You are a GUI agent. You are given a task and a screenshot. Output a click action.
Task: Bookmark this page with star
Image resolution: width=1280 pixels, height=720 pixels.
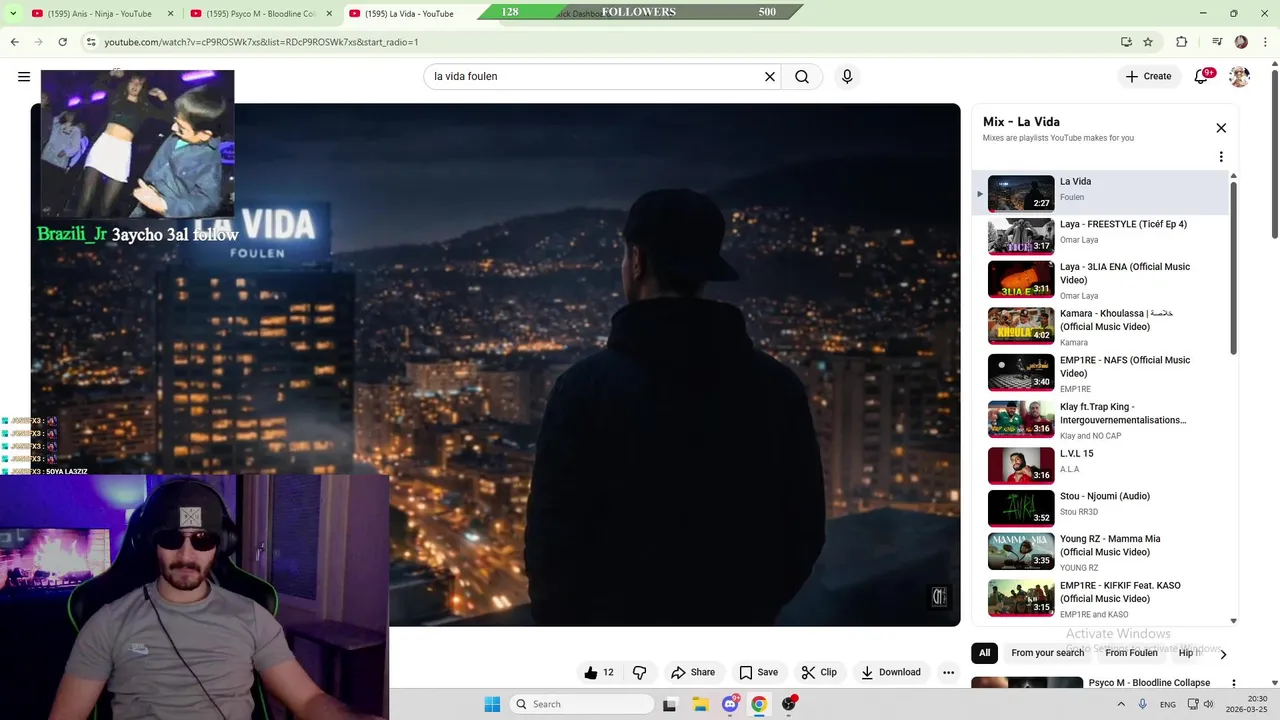coord(1148,42)
